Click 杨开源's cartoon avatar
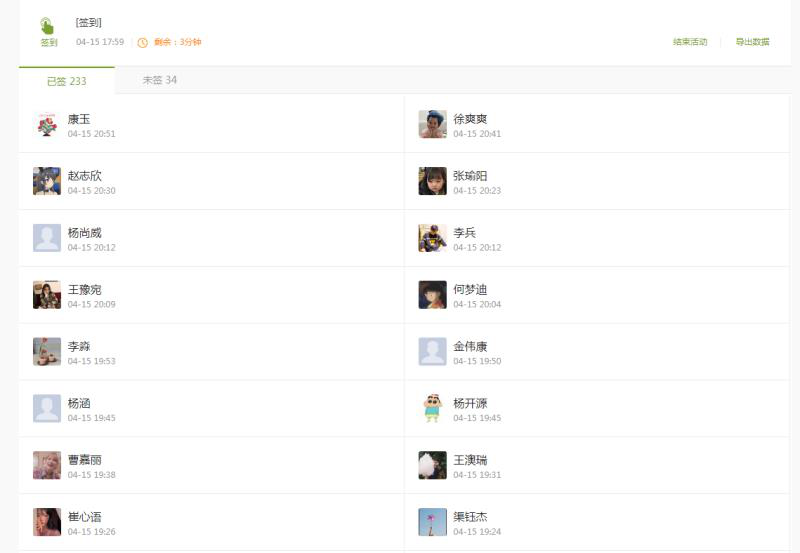Image resolution: width=800 pixels, height=553 pixels. 432,408
